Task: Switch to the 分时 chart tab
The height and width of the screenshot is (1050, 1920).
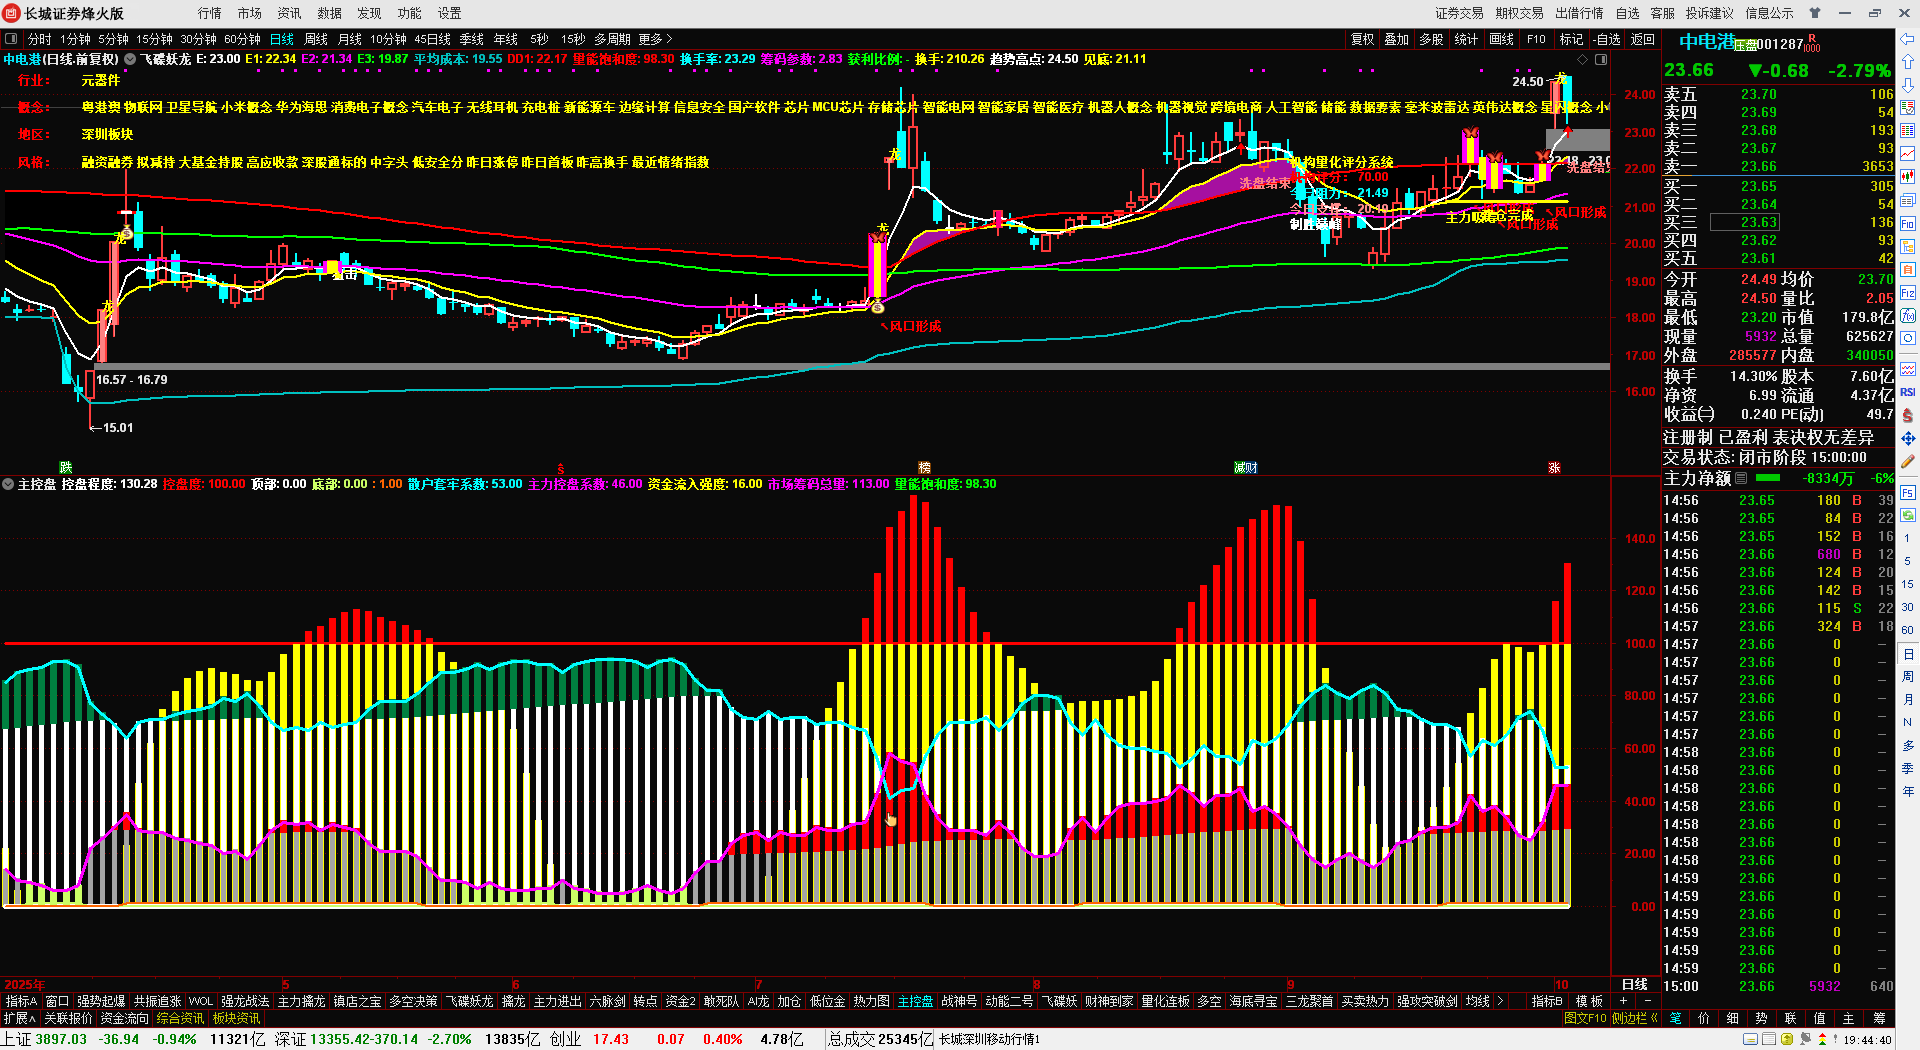Action: 39,39
